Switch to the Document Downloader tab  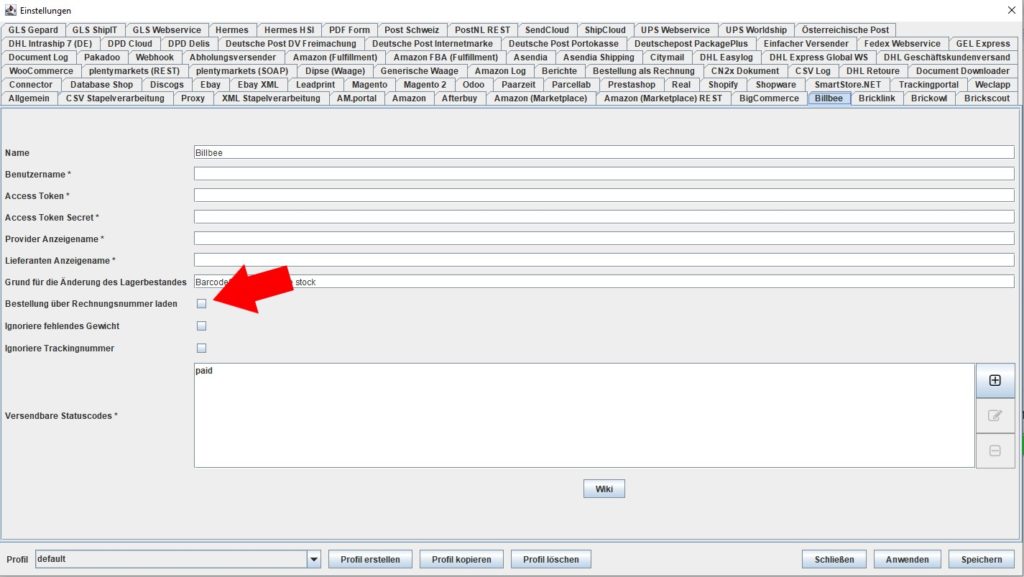[963, 70]
